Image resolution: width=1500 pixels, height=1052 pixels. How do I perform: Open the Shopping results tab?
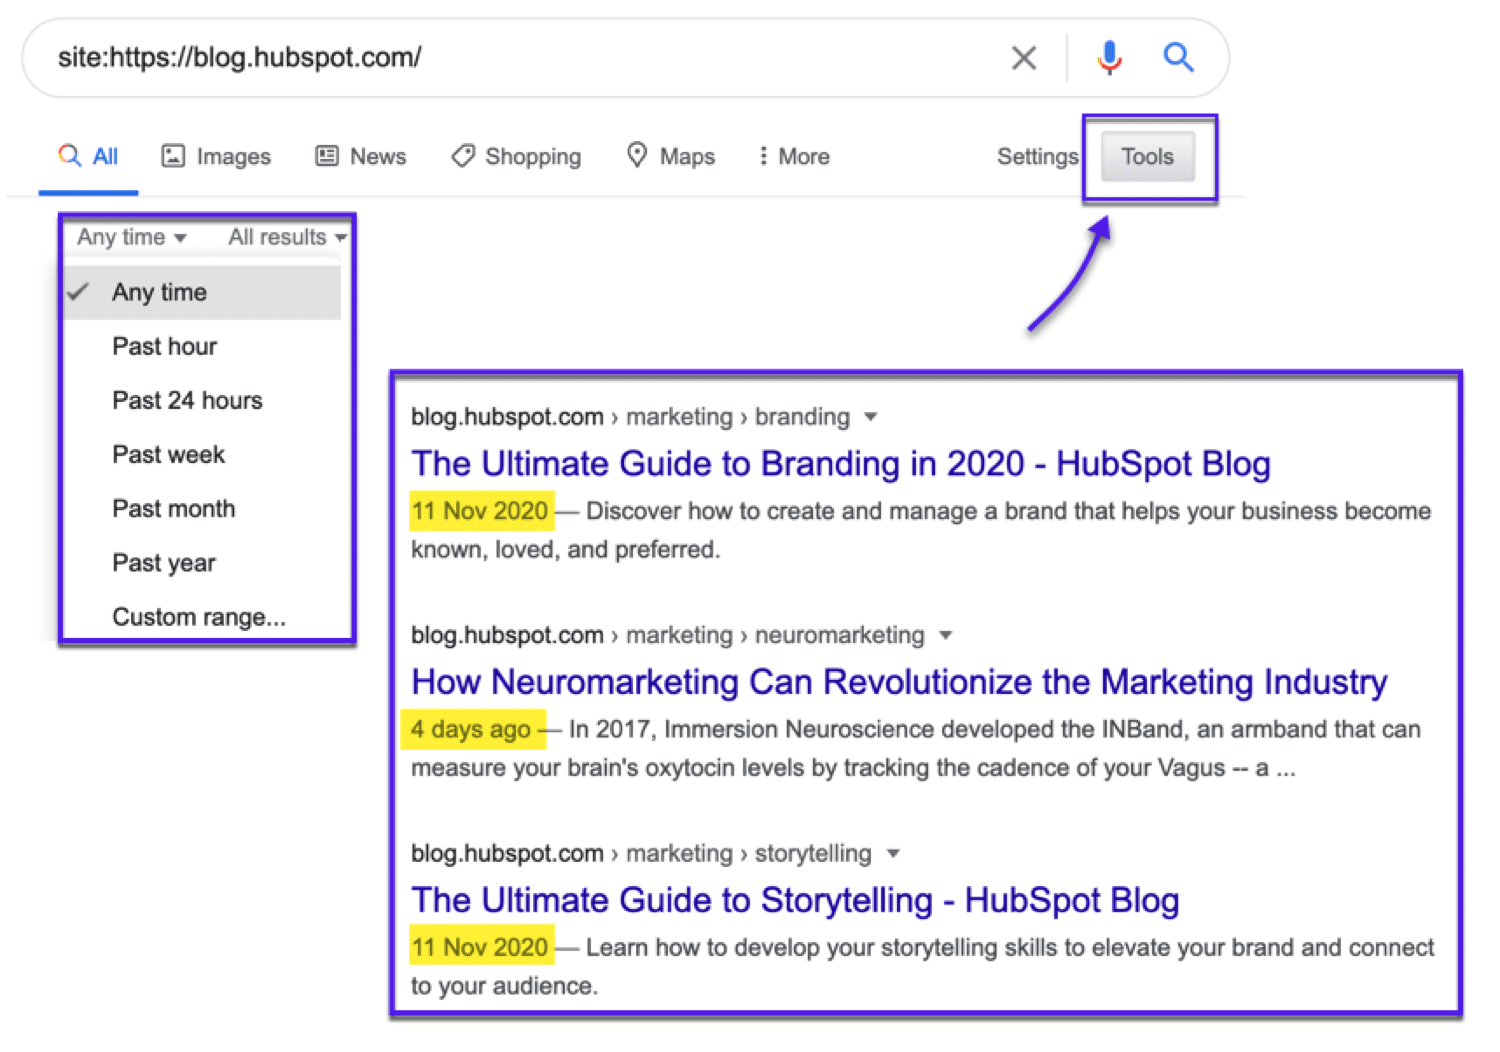516,156
